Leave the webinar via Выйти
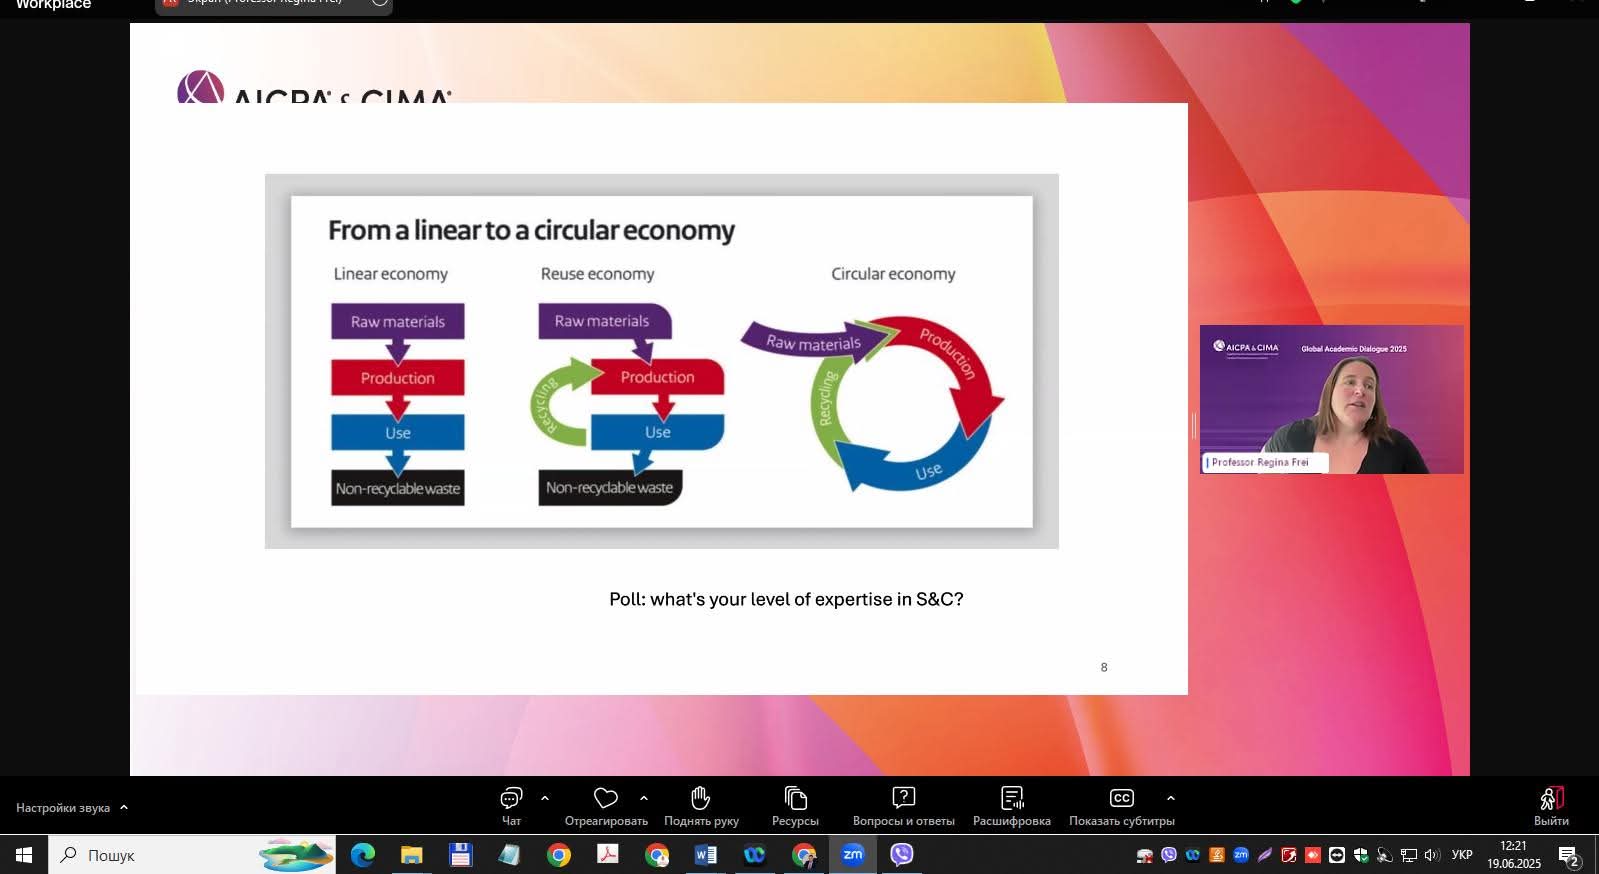The height and width of the screenshot is (874, 1599). [x=1551, y=801]
